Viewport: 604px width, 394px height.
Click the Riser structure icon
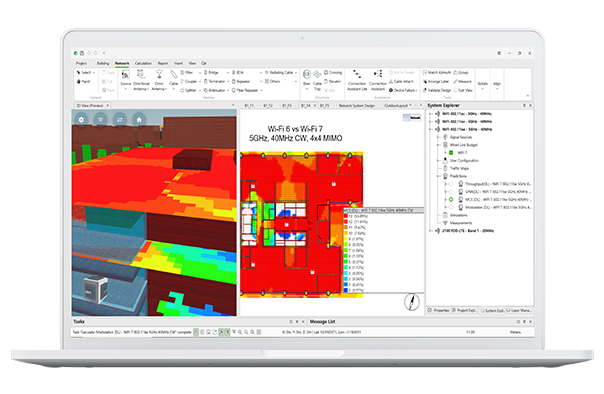pos(307,78)
